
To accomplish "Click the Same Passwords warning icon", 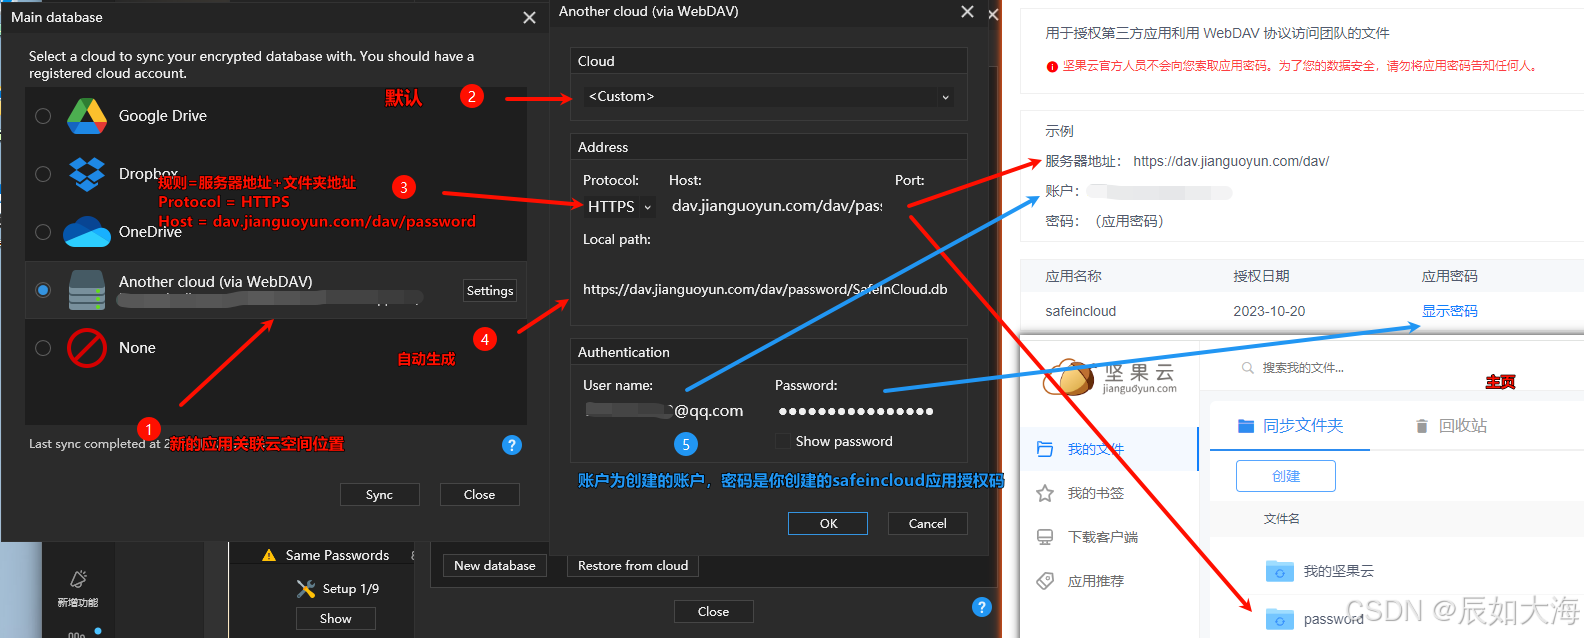I will (x=269, y=555).
